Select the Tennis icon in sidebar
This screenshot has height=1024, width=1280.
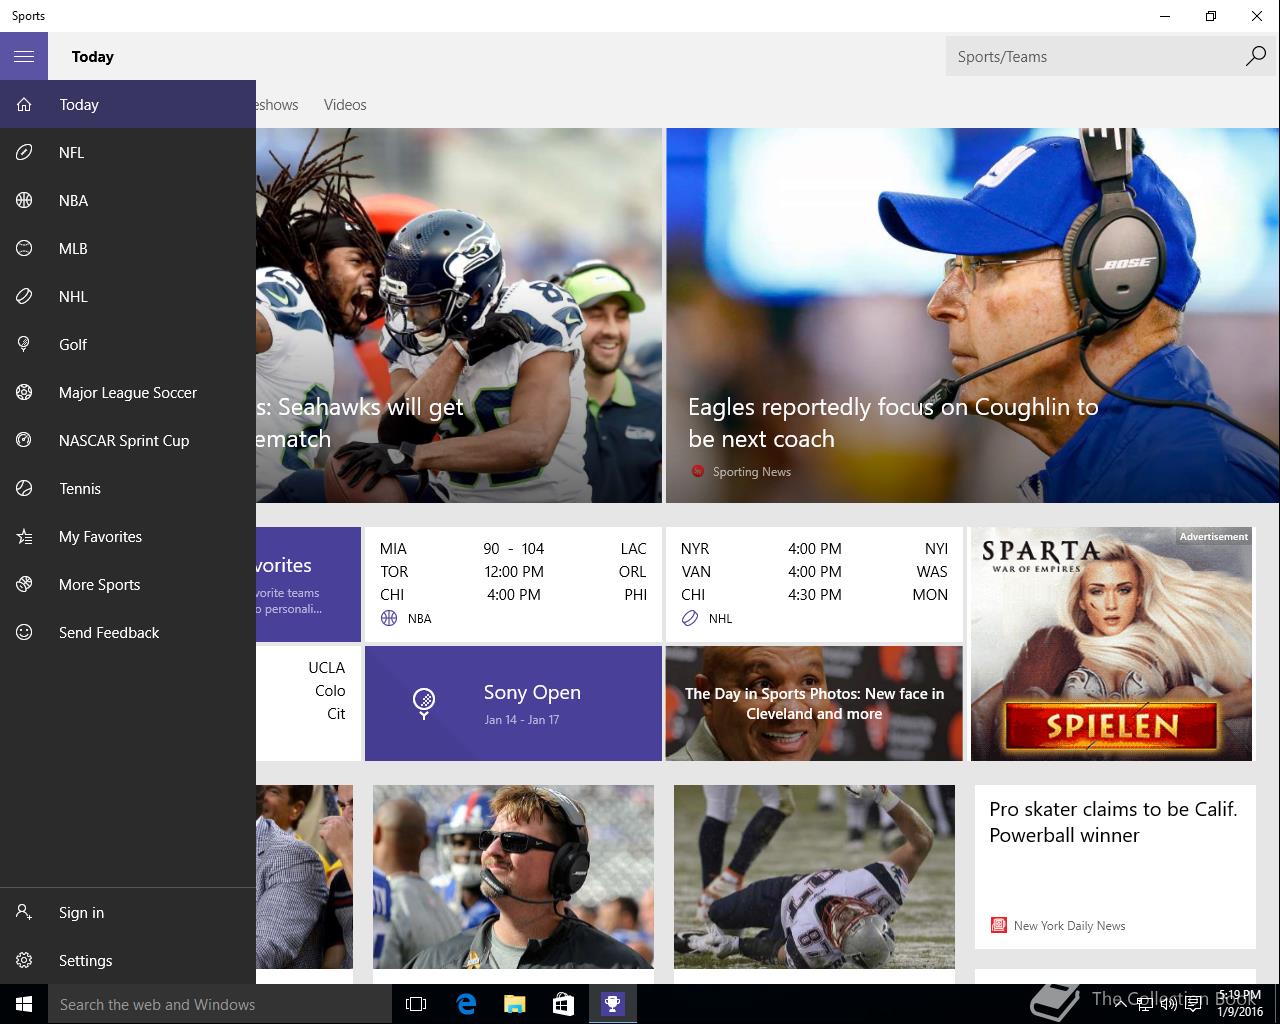coord(24,488)
